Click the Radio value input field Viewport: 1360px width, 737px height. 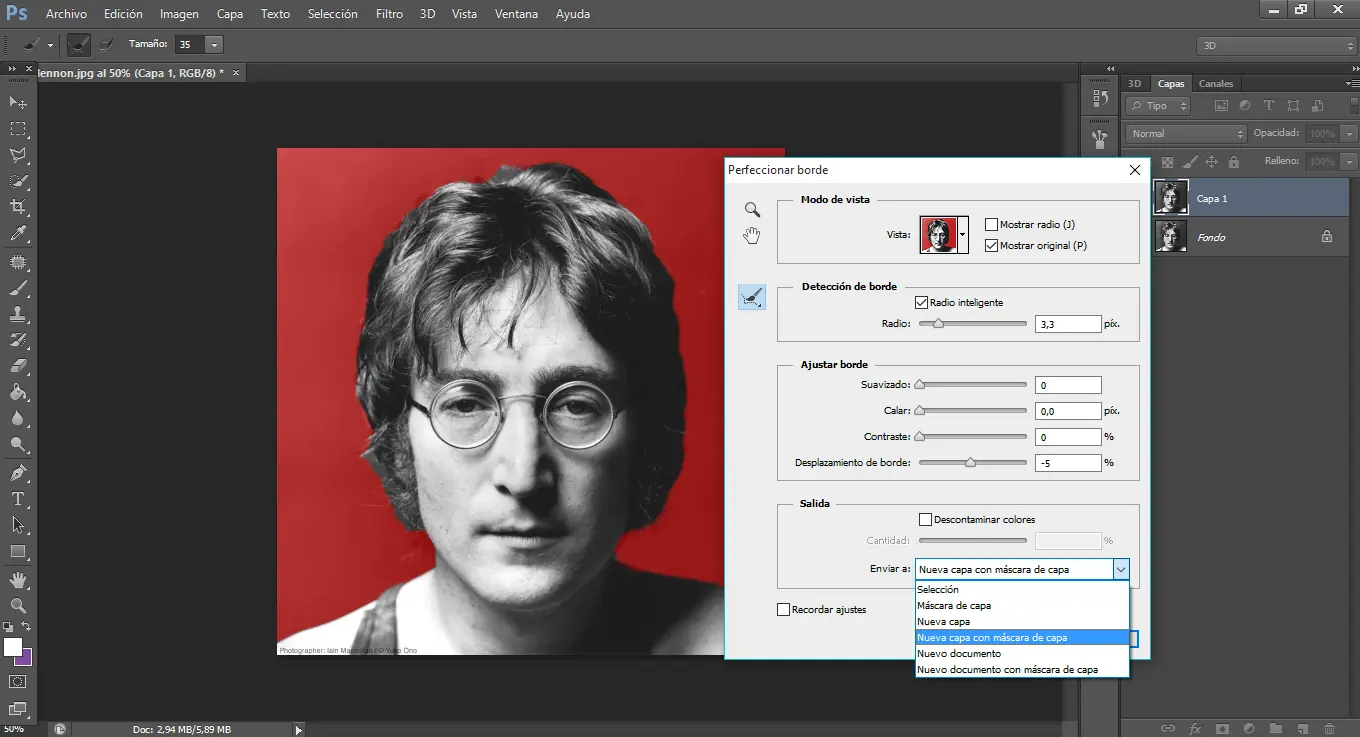(1068, 324)
